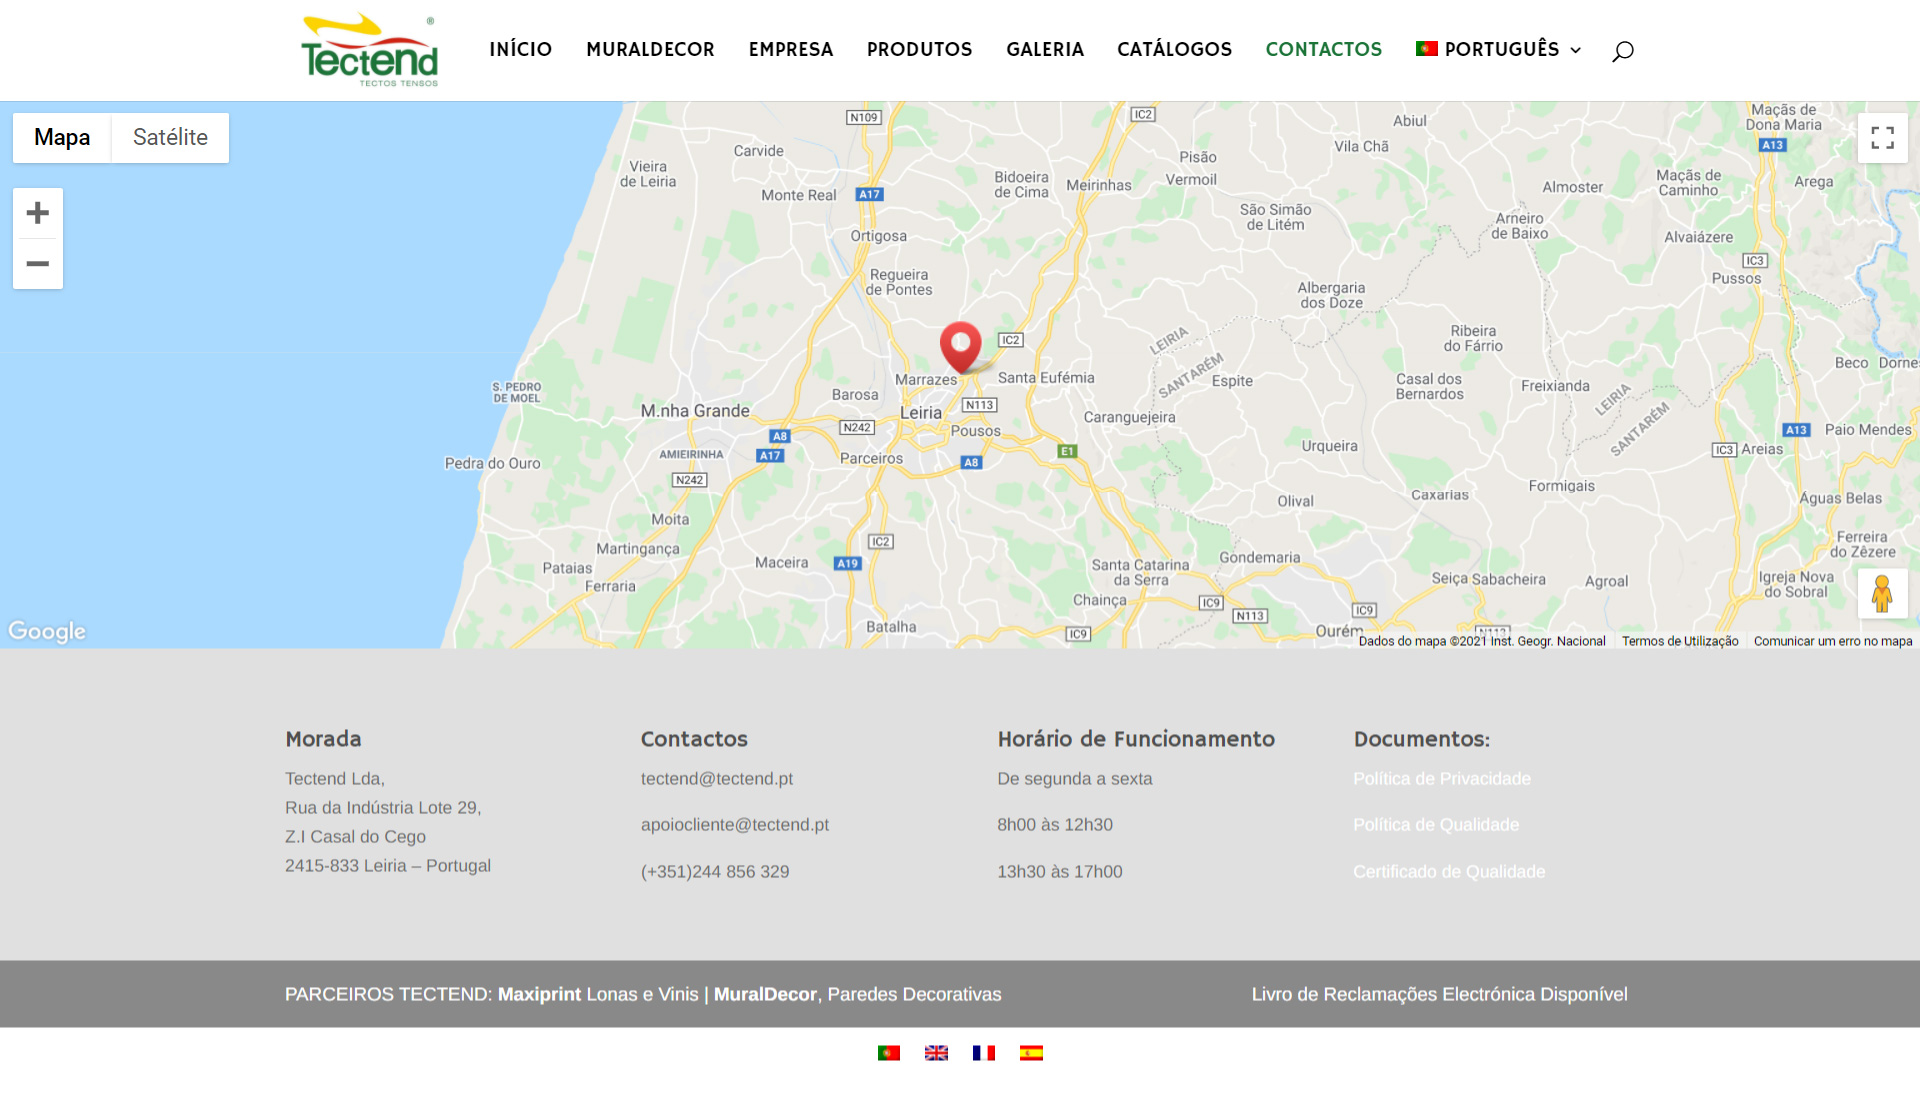Switch map to Mapa view
The width and height of the screenshot is (1920, 1115).
(x=62, y=138)
